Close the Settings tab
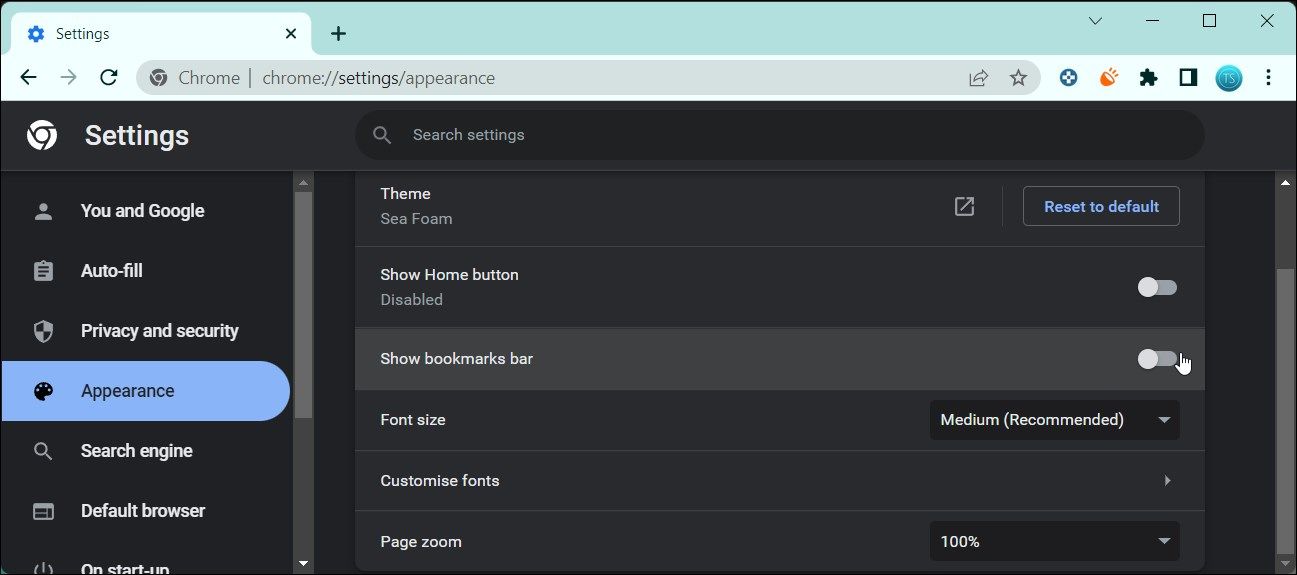The width and height of the screenshot is (1297, 575). coord(291,33)
